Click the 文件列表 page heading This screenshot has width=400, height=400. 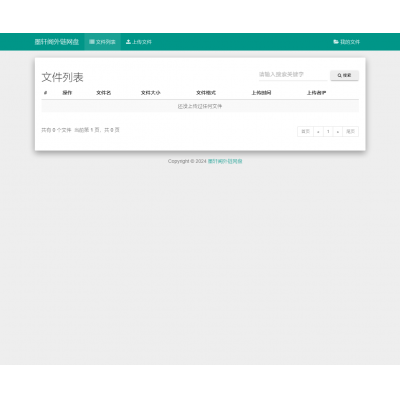(62, 77)
